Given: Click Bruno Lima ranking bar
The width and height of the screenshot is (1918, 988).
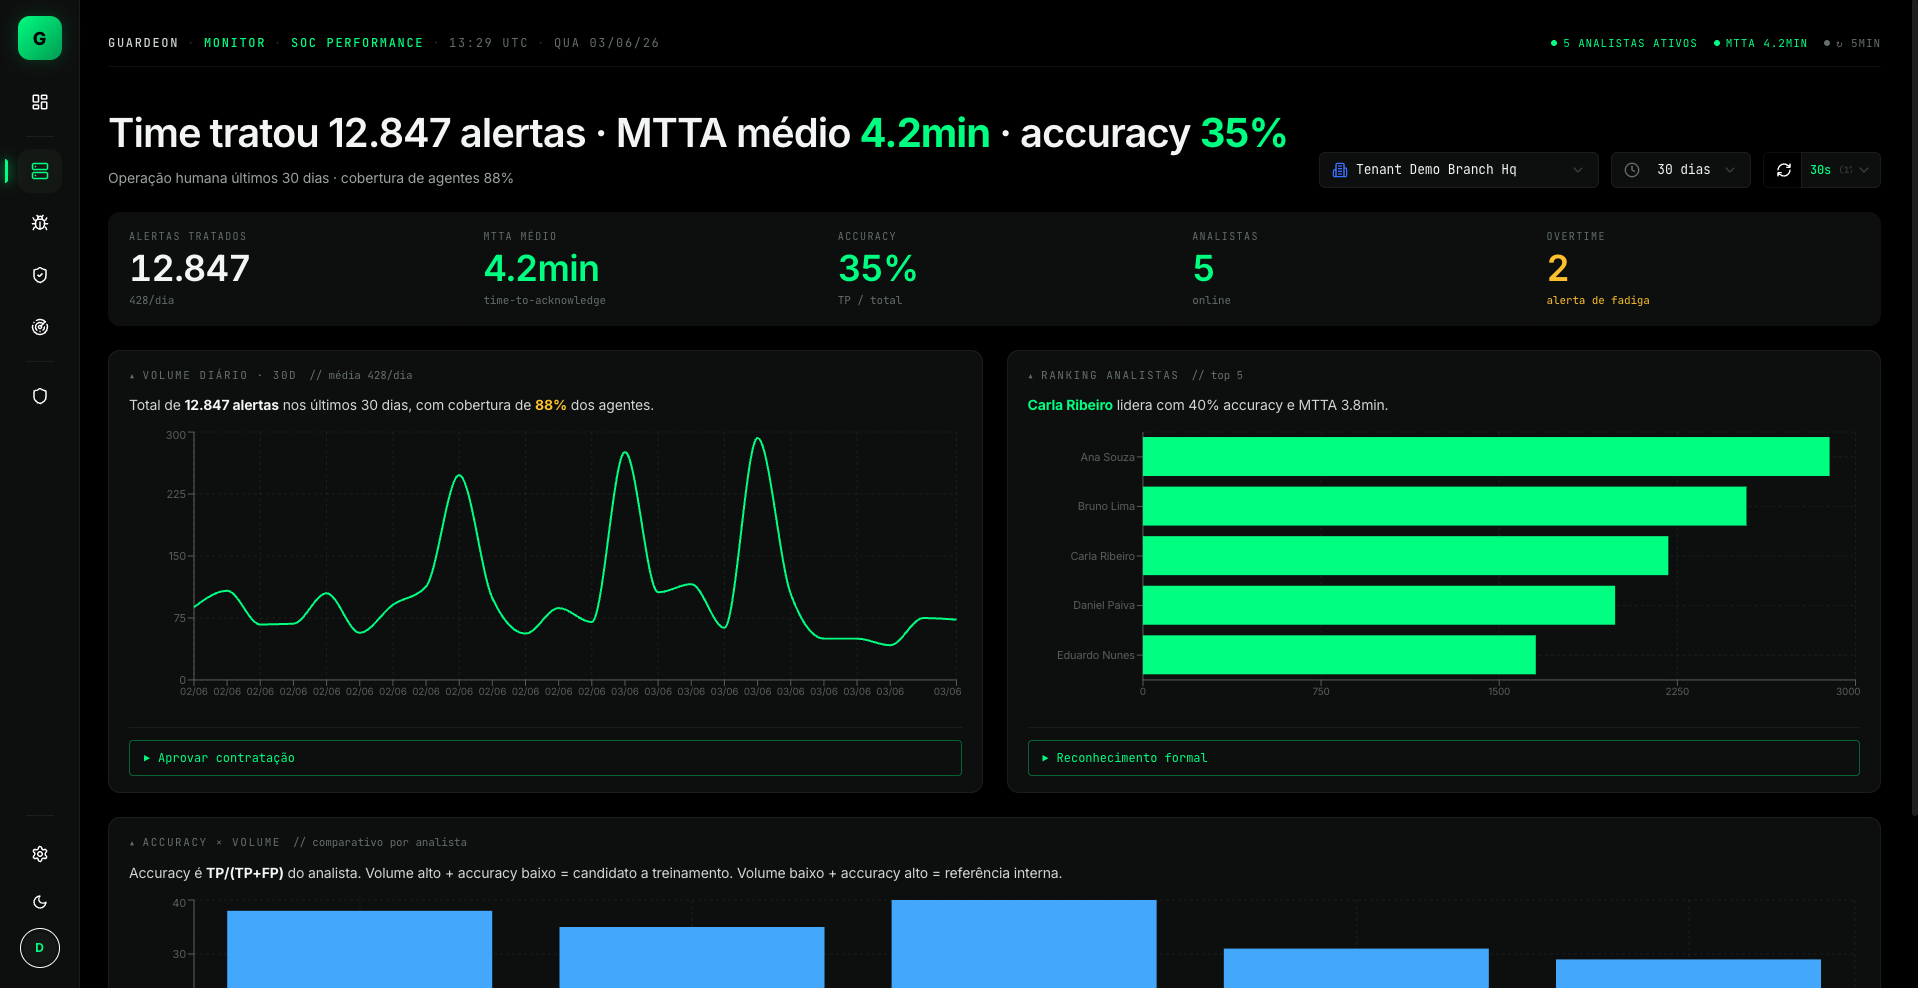Looking at the screenshot, I should coord(1445,506).
